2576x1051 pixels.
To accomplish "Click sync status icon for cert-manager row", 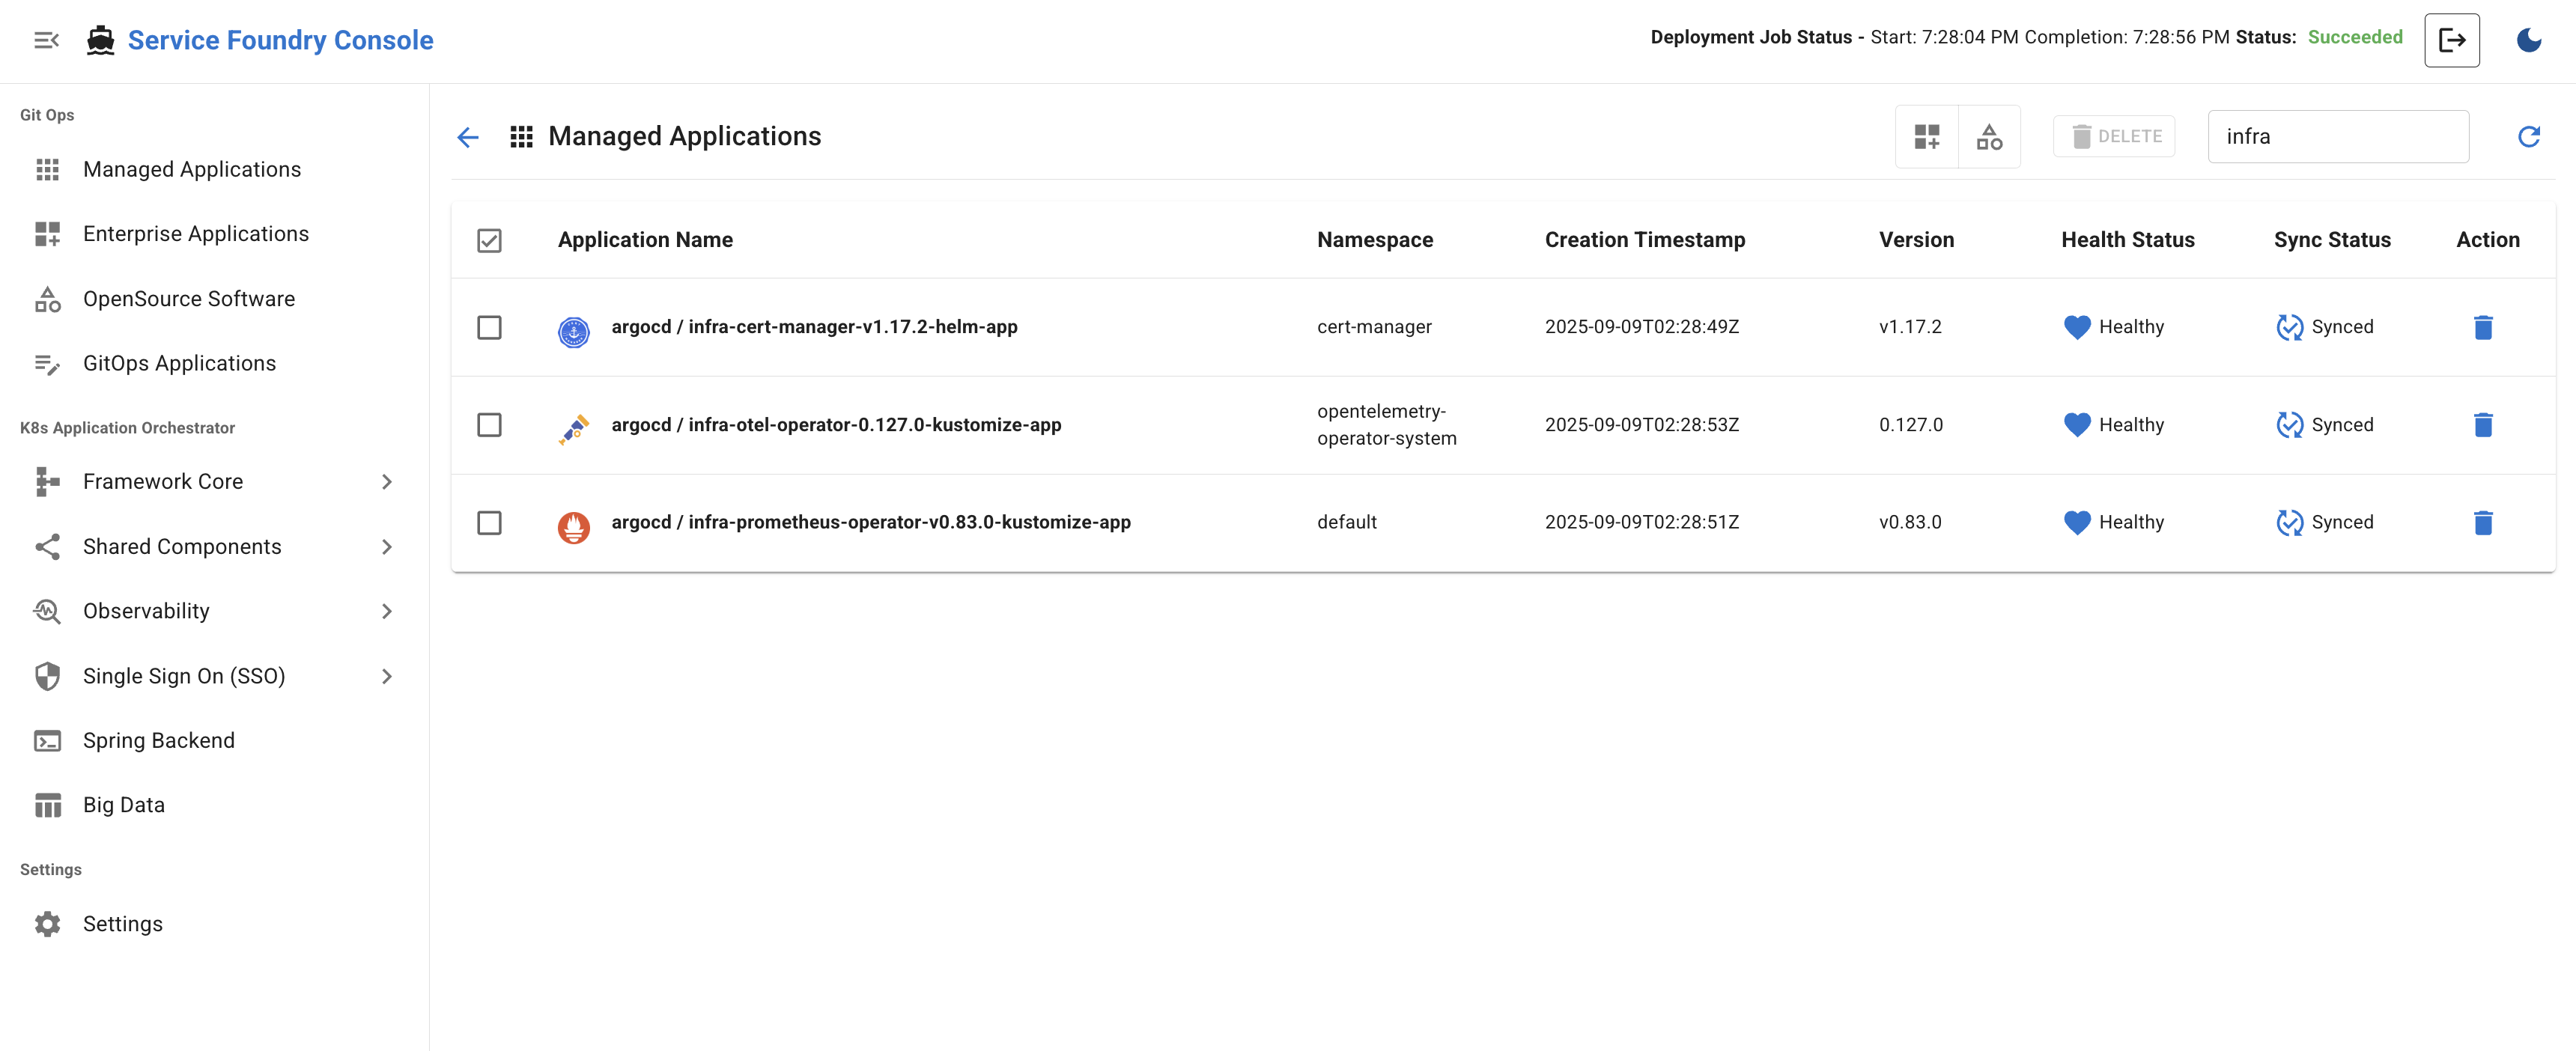I will coord(2289,328).
